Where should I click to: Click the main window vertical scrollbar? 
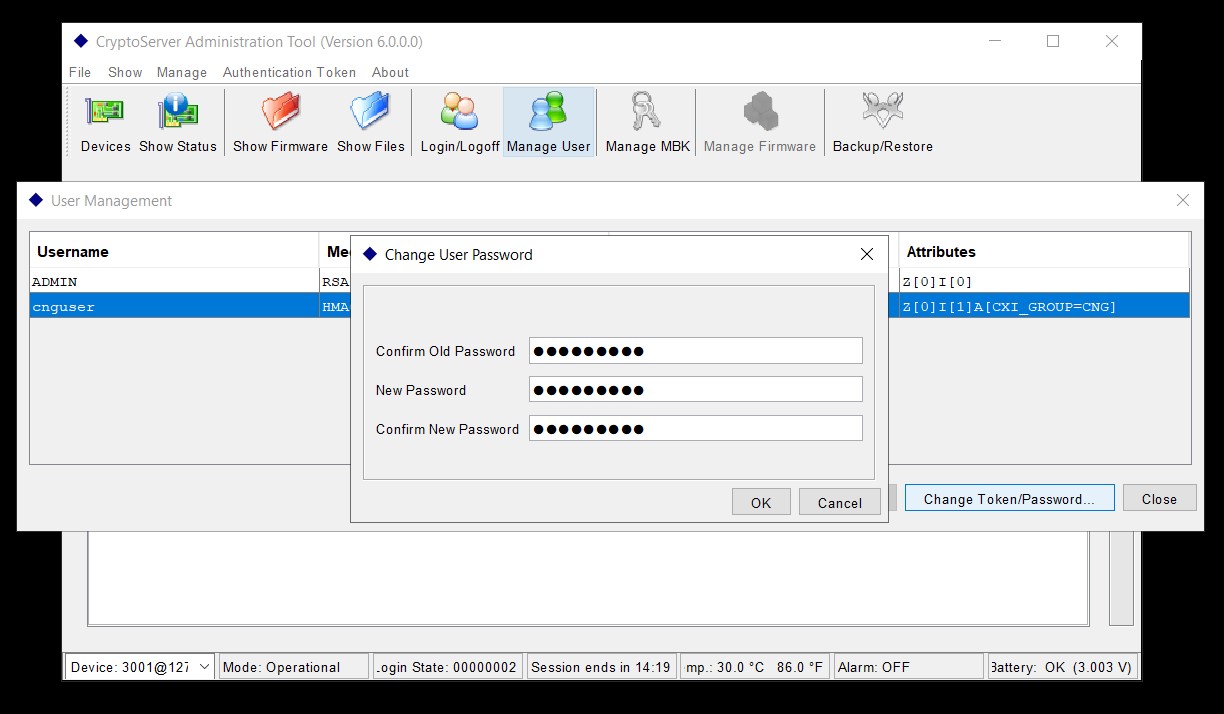(1120, 578)
